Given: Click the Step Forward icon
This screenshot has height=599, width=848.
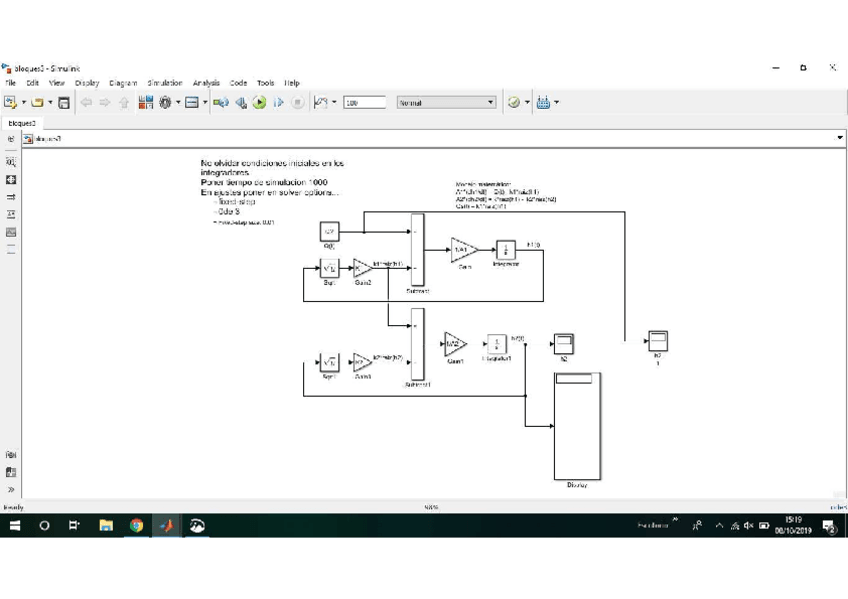Looking at the screenshot, I should click(278, 102).
